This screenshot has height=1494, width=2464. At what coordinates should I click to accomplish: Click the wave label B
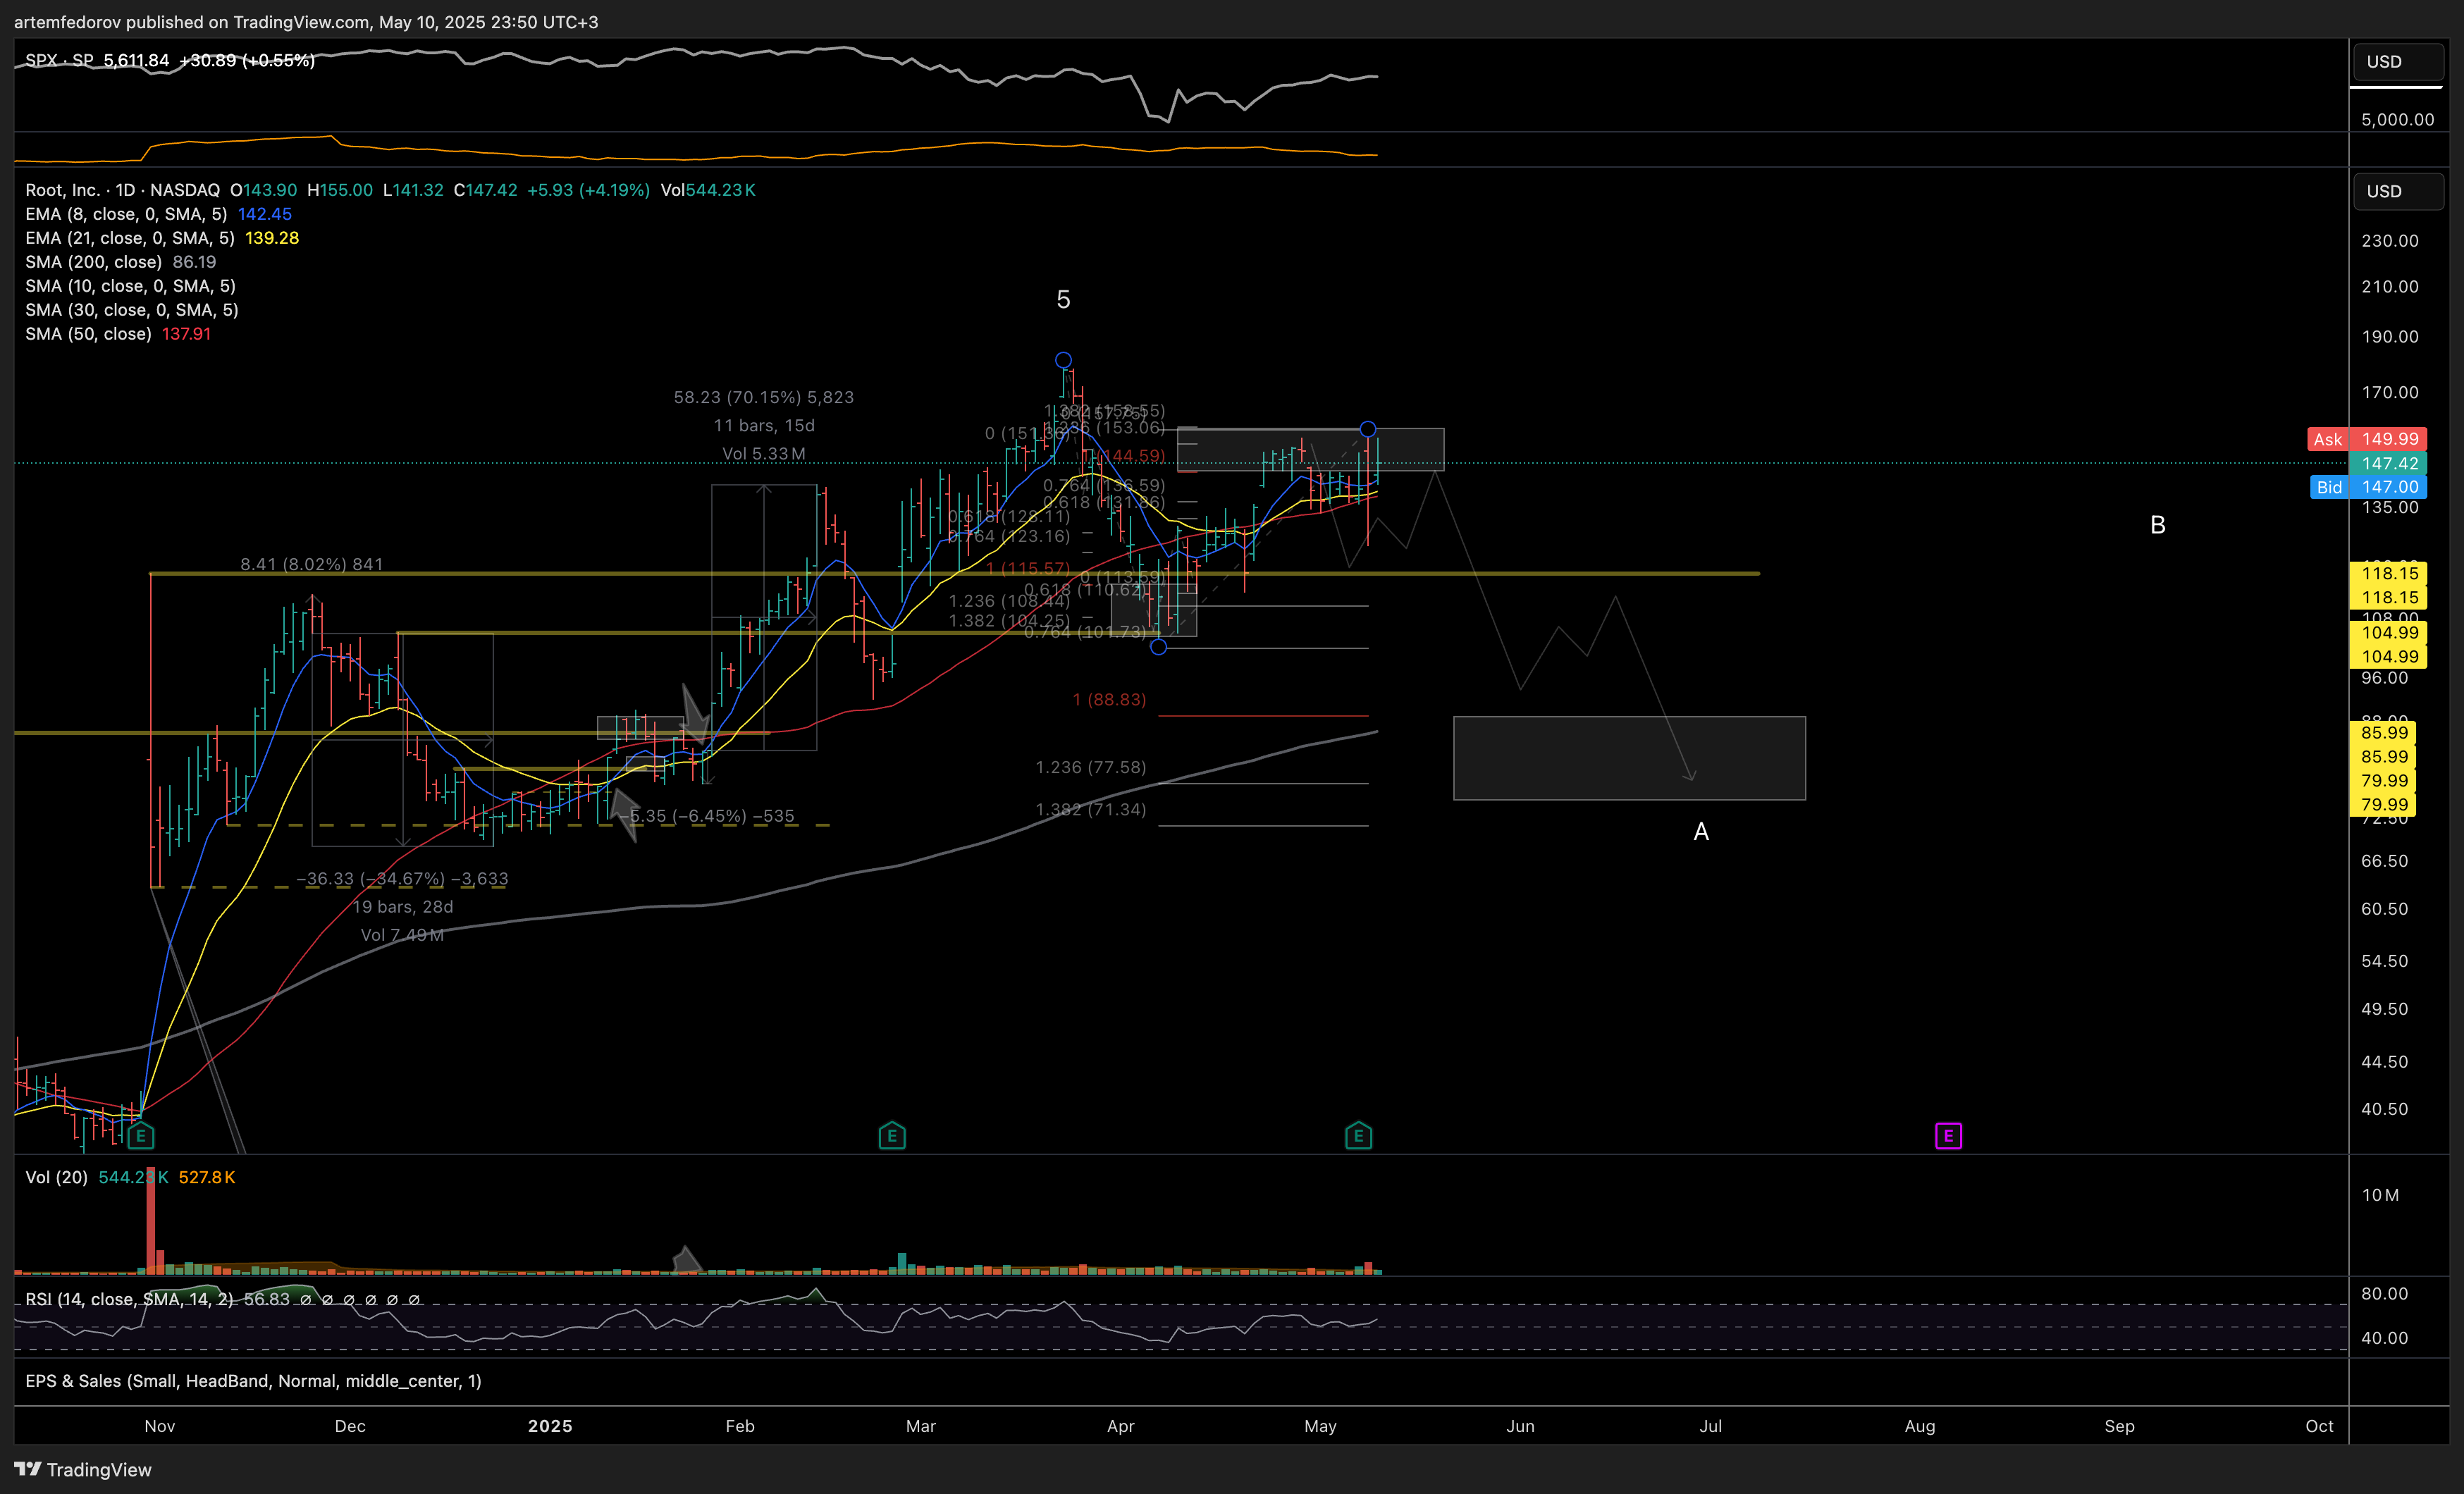coord(2157,525)
